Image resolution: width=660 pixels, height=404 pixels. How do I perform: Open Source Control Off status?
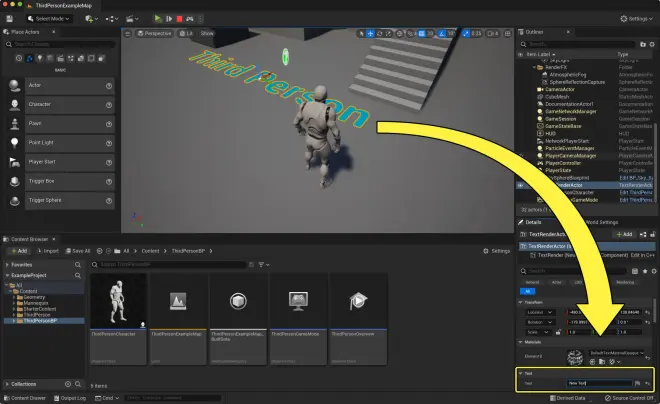tap(629, 398)
